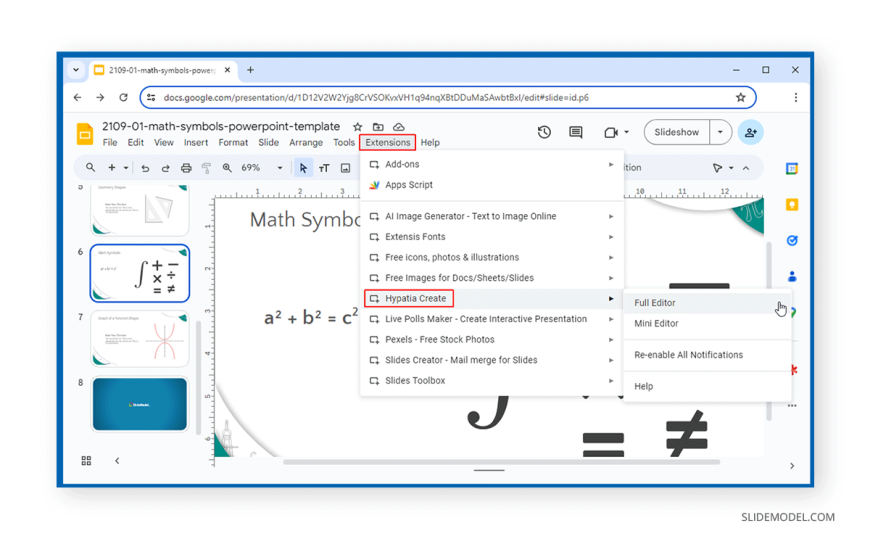The image size is (870, 539).
Task: Redo the last action
Action: (165, 168)
